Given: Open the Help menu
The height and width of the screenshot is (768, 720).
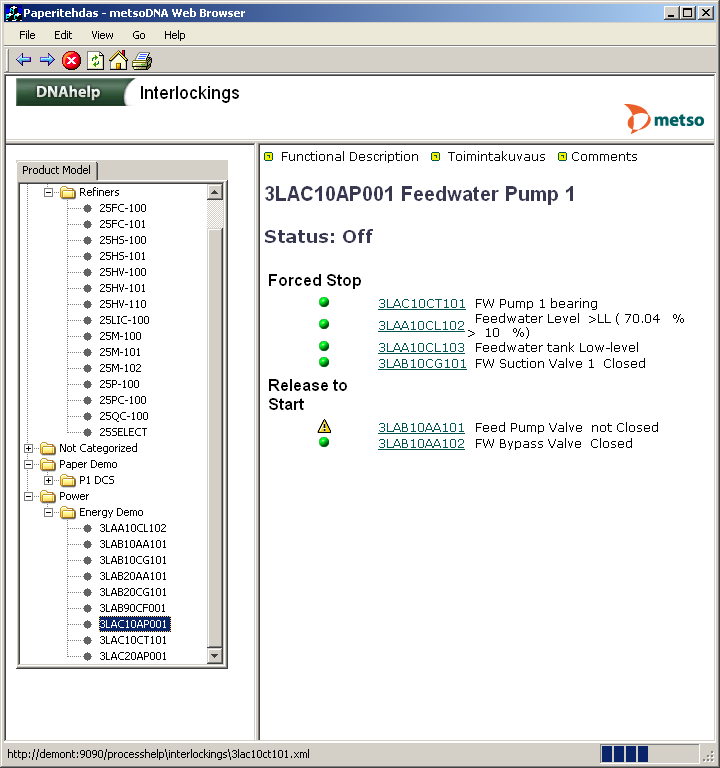Looking at the screenshot, I should pyautogui.click(x=174, y=35).
